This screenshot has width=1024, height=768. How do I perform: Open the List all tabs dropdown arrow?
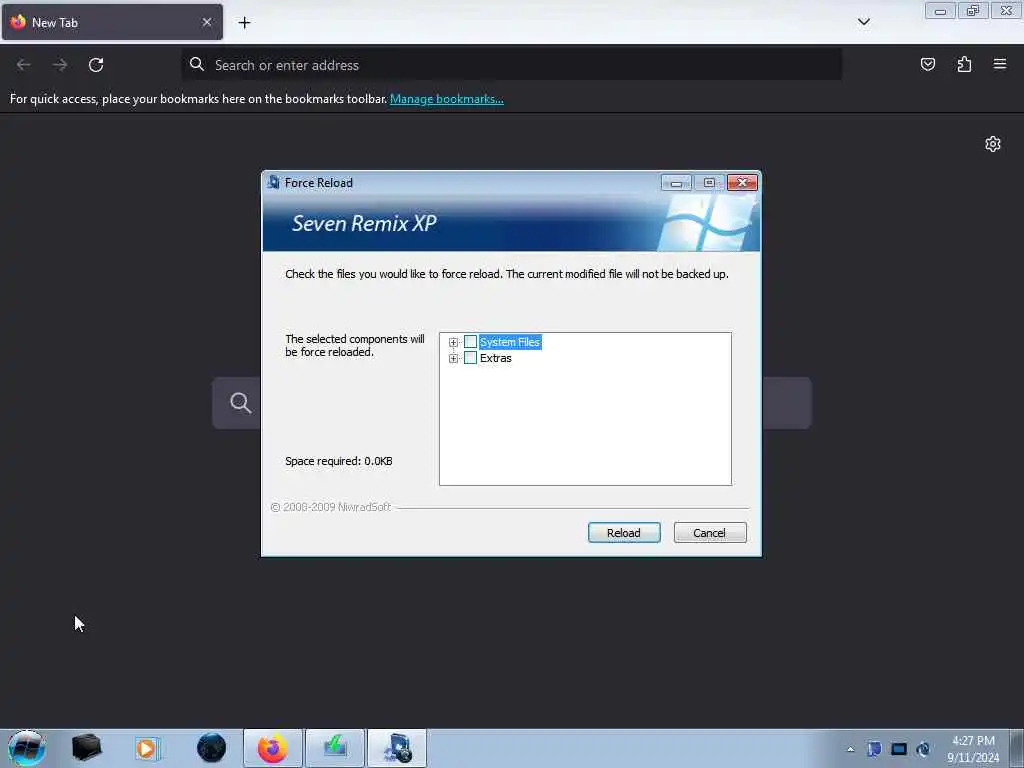pyautogui.click(x=863, y=22)
